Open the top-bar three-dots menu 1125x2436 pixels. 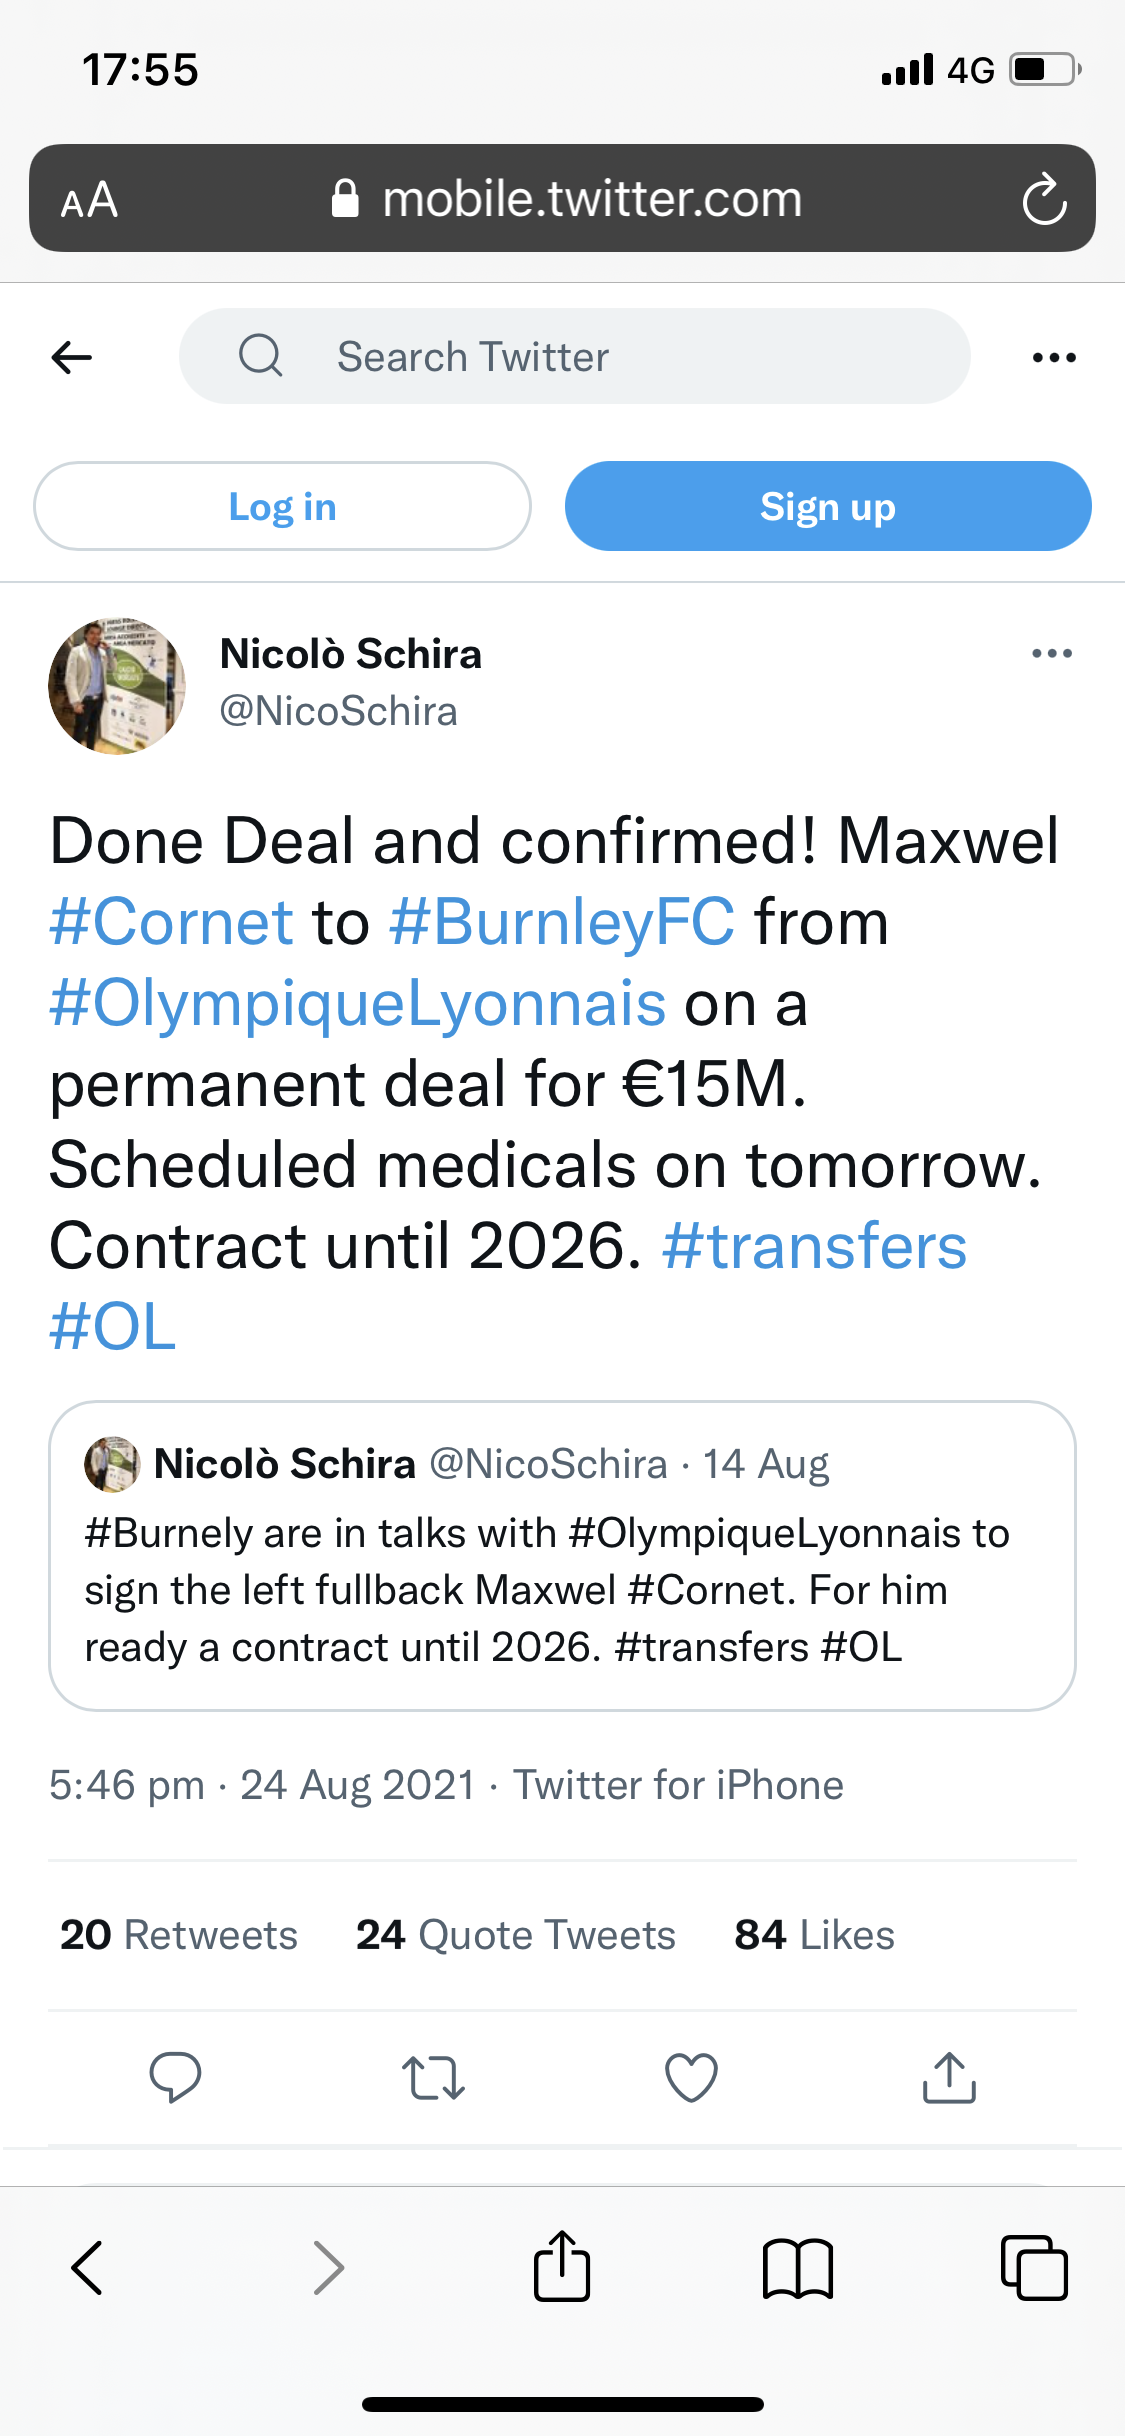coord(1054,357)
